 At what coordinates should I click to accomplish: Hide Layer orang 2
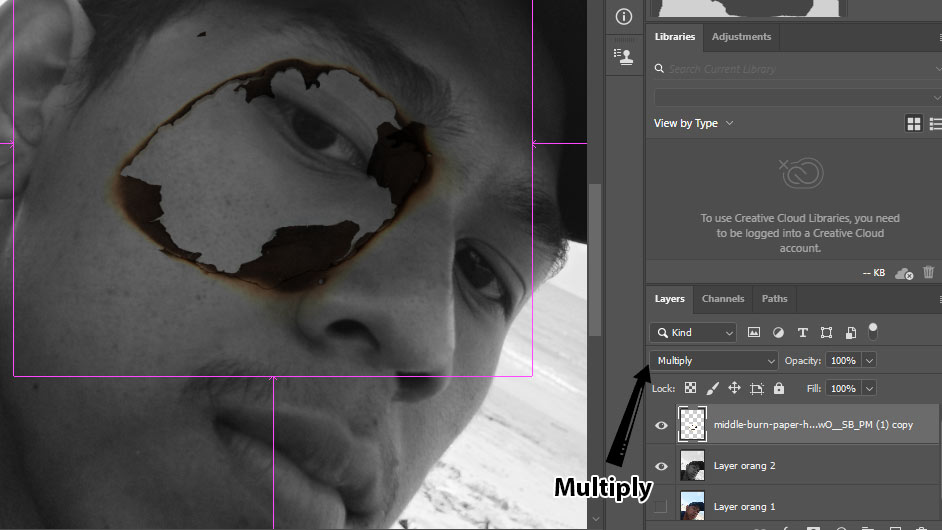(661, 466)
